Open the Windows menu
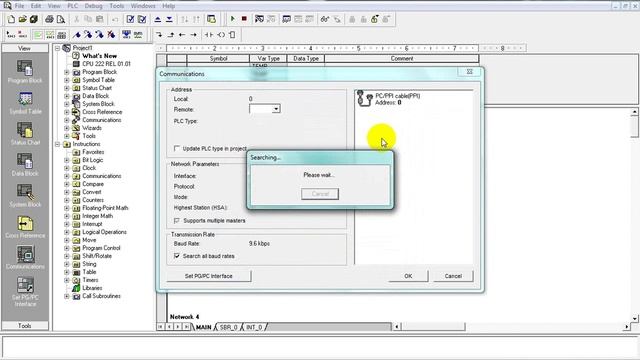 pos(143,6)
